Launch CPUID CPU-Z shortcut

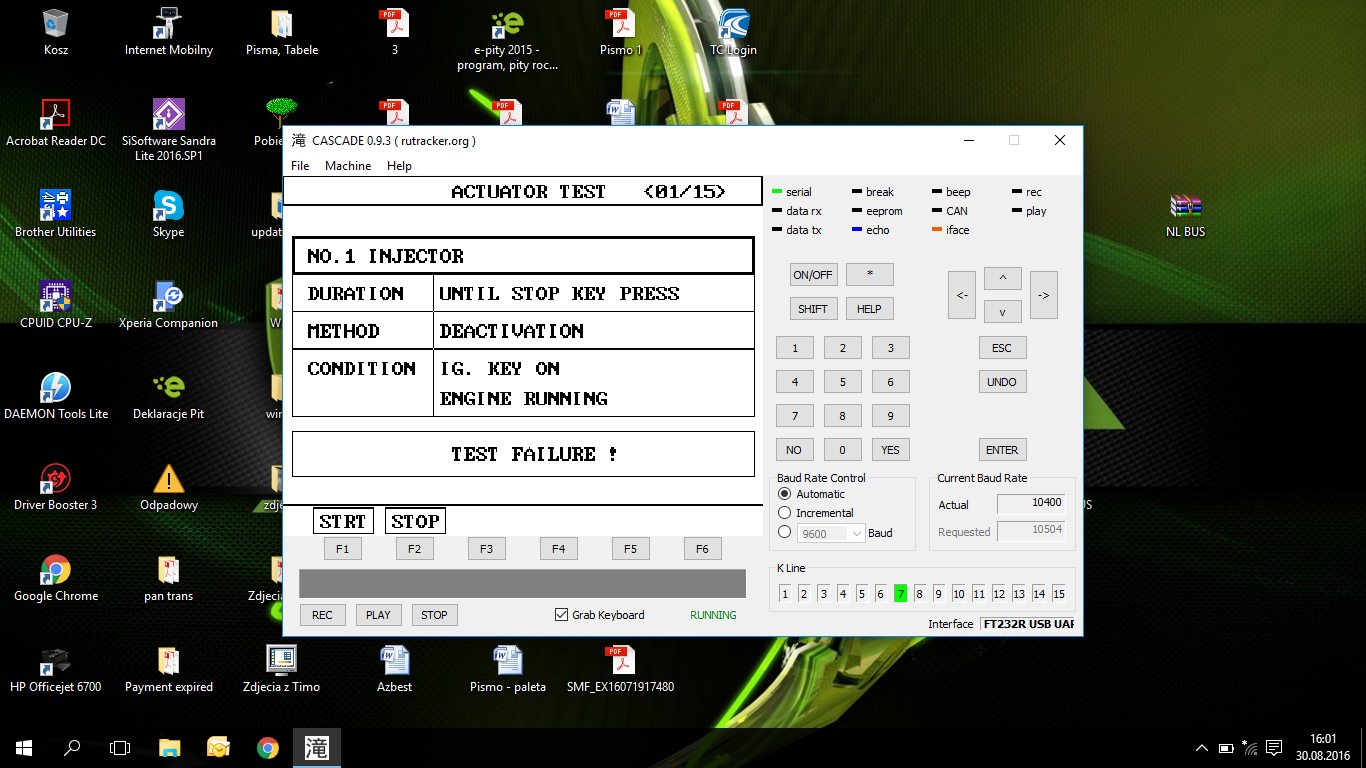[x=56, y=305]
